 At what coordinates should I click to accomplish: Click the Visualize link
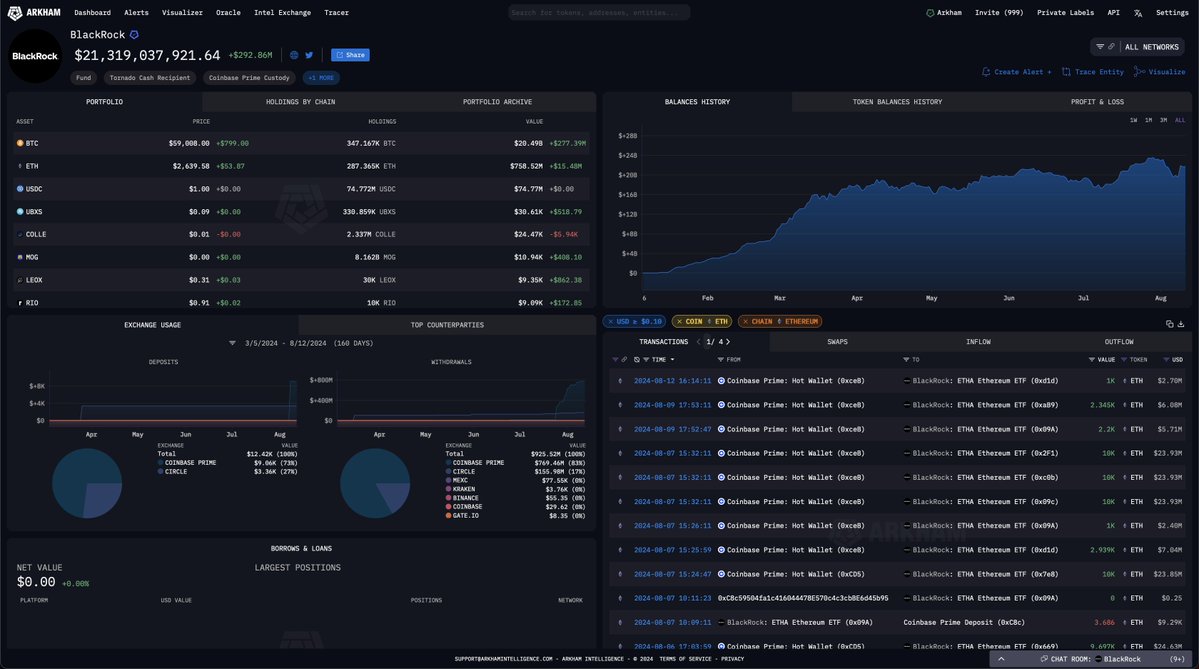point(1160,72)
